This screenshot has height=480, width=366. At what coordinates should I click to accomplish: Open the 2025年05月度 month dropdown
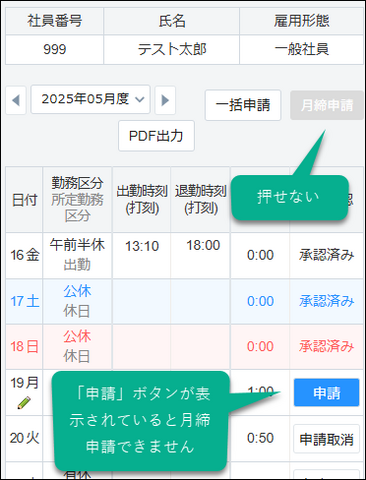coord(90,99)
